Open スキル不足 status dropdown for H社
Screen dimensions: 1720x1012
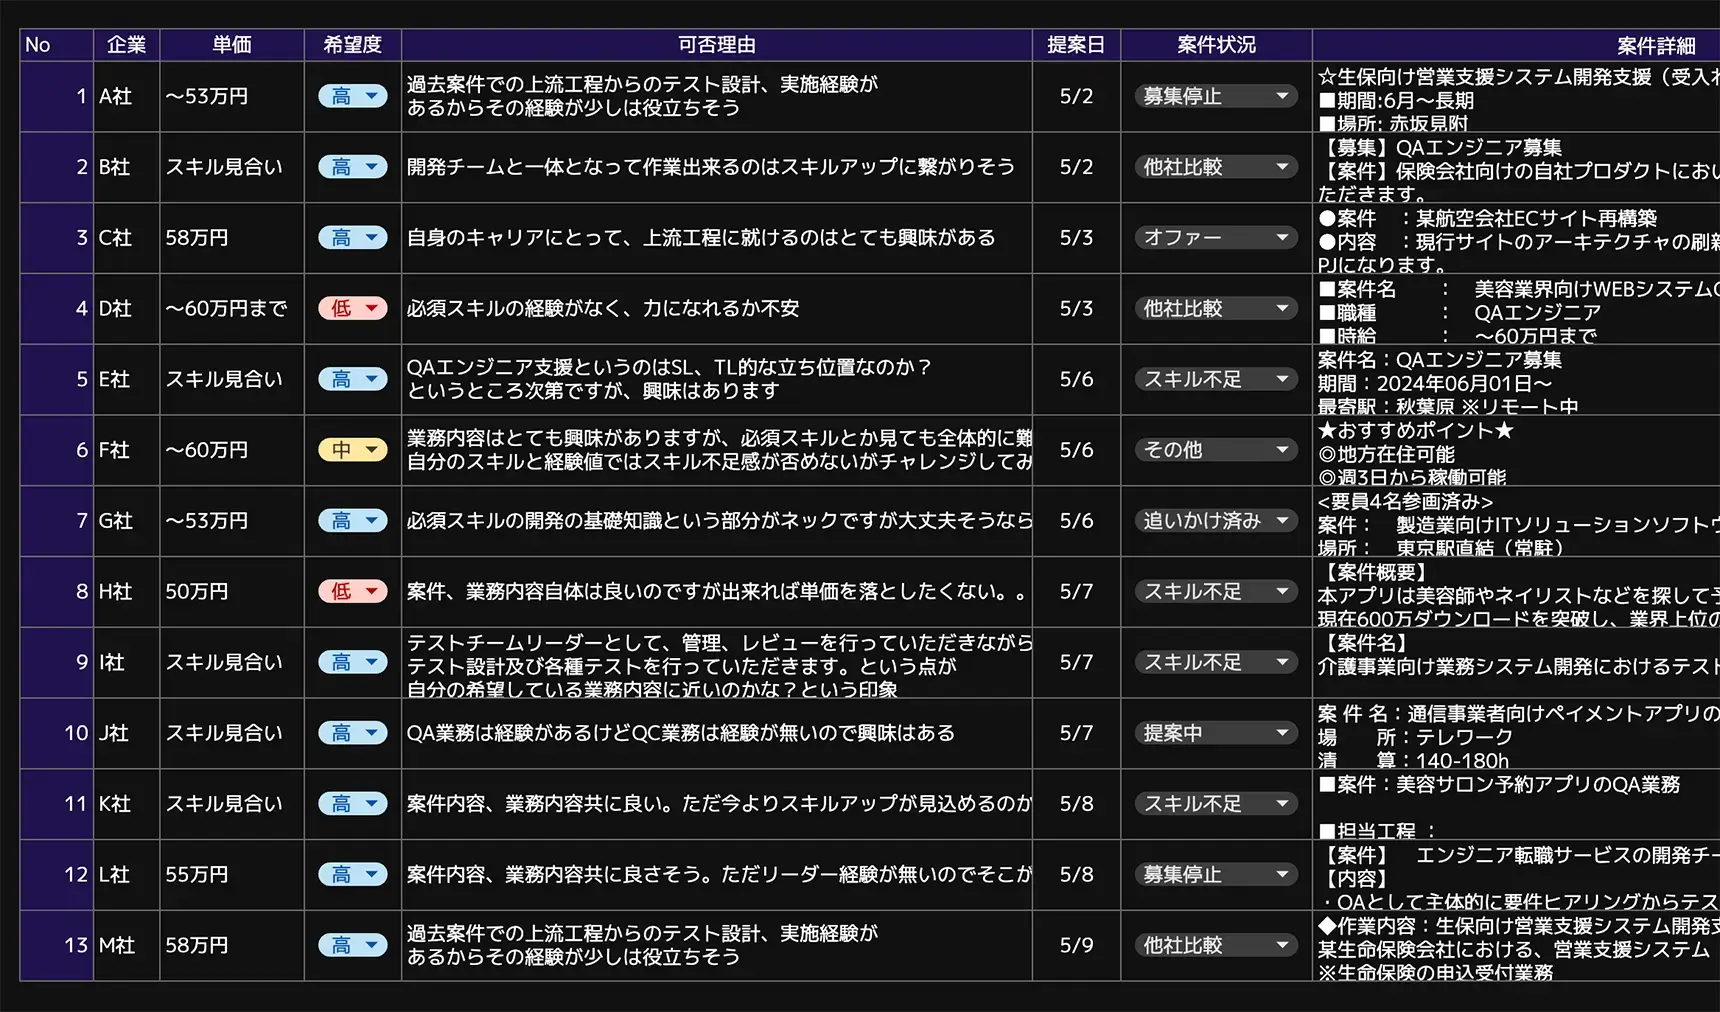[x=1216, y=592]
